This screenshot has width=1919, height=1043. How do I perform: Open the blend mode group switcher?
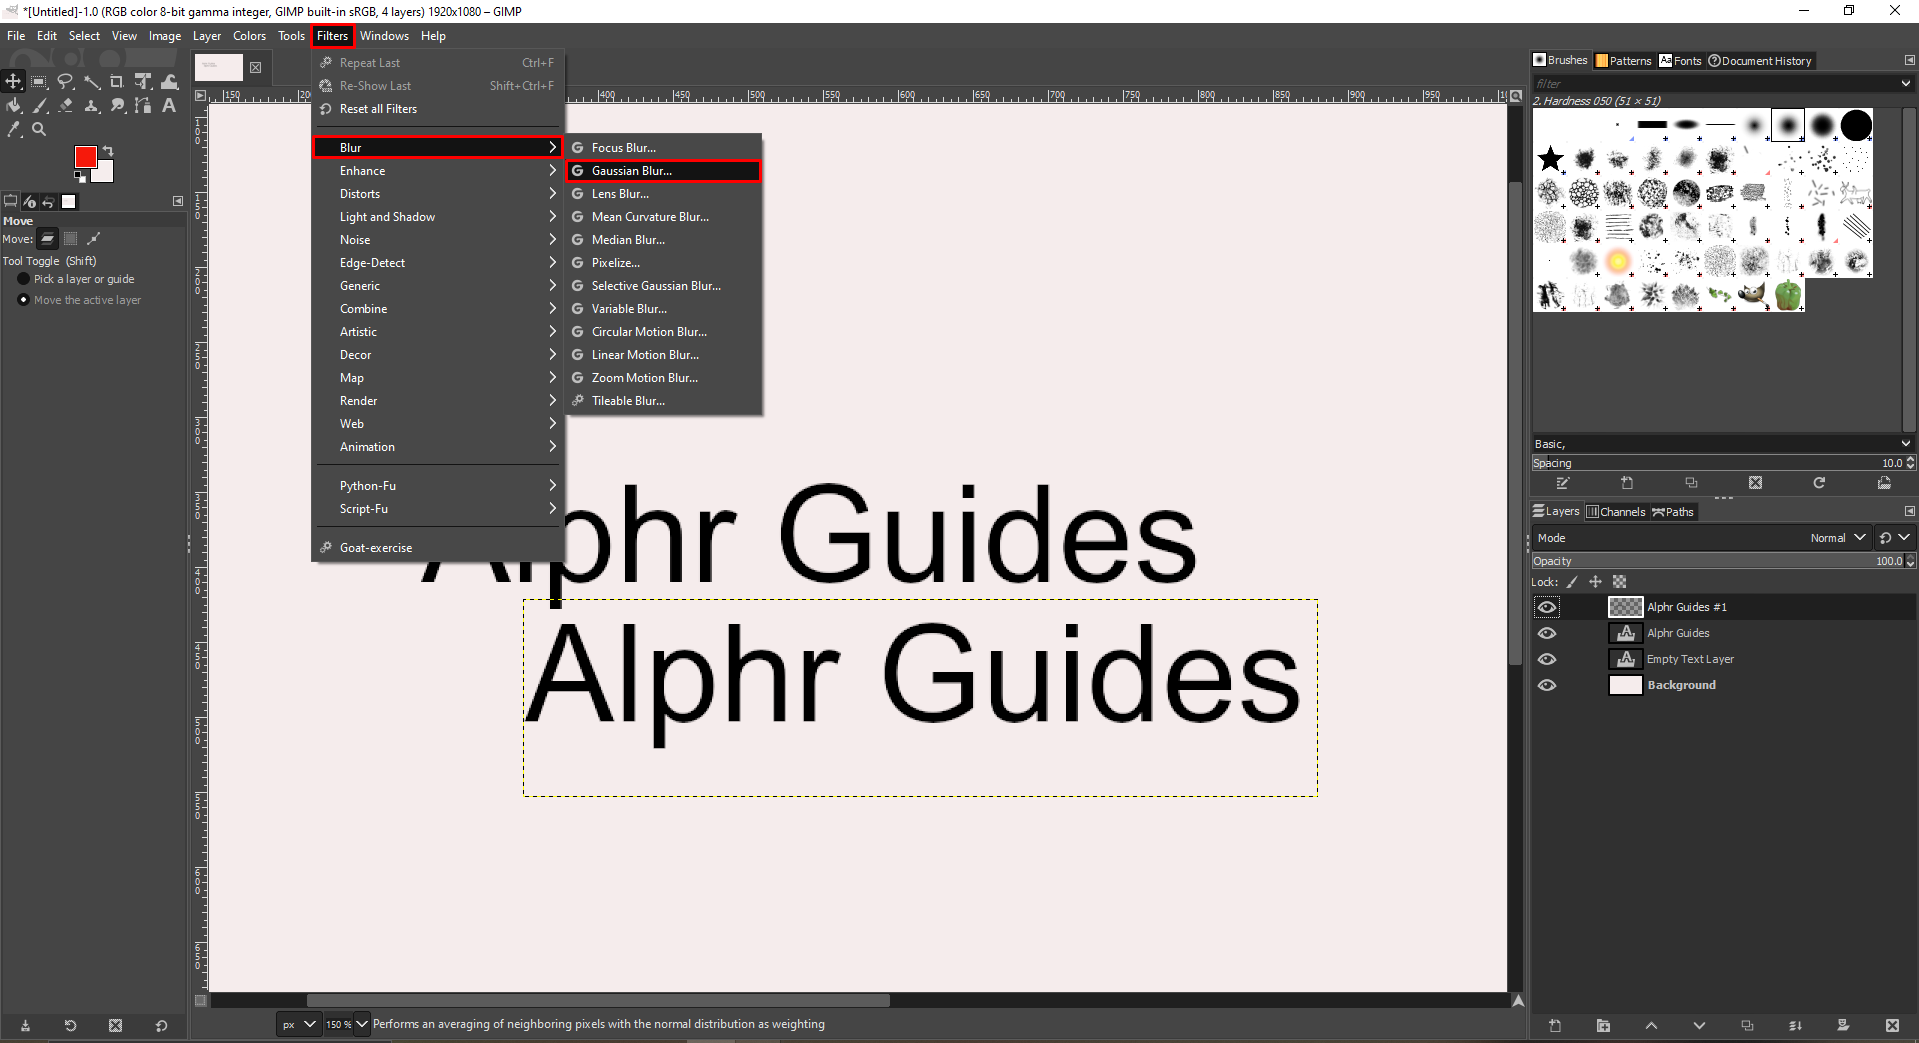pos(1894,538)
